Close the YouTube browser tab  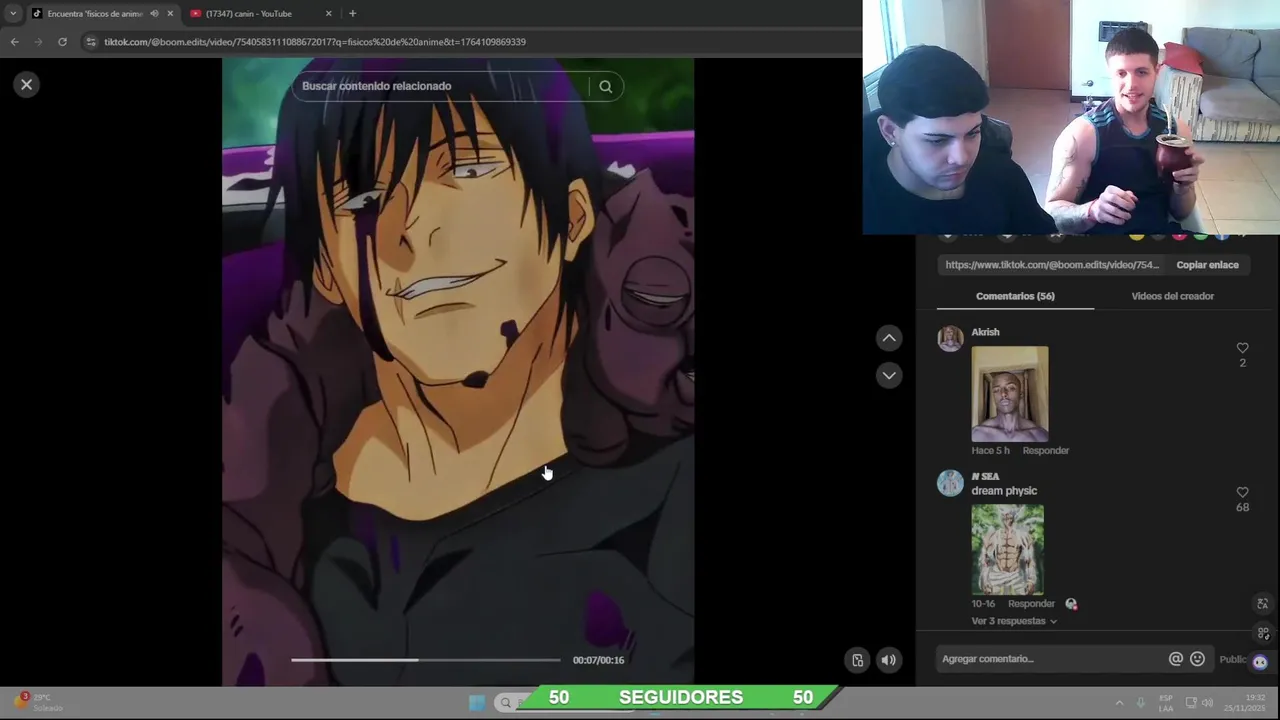click(x=329, y=13)
